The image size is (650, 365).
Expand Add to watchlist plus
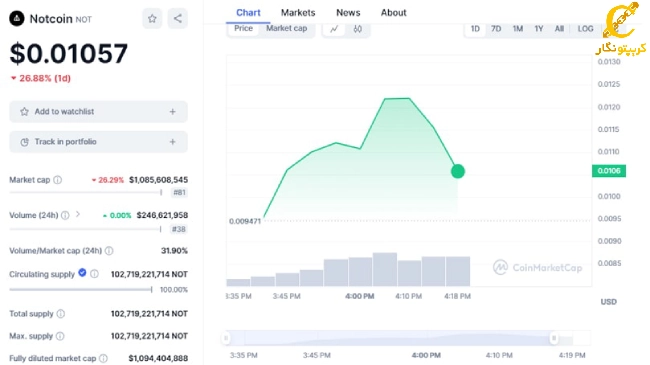172,112
